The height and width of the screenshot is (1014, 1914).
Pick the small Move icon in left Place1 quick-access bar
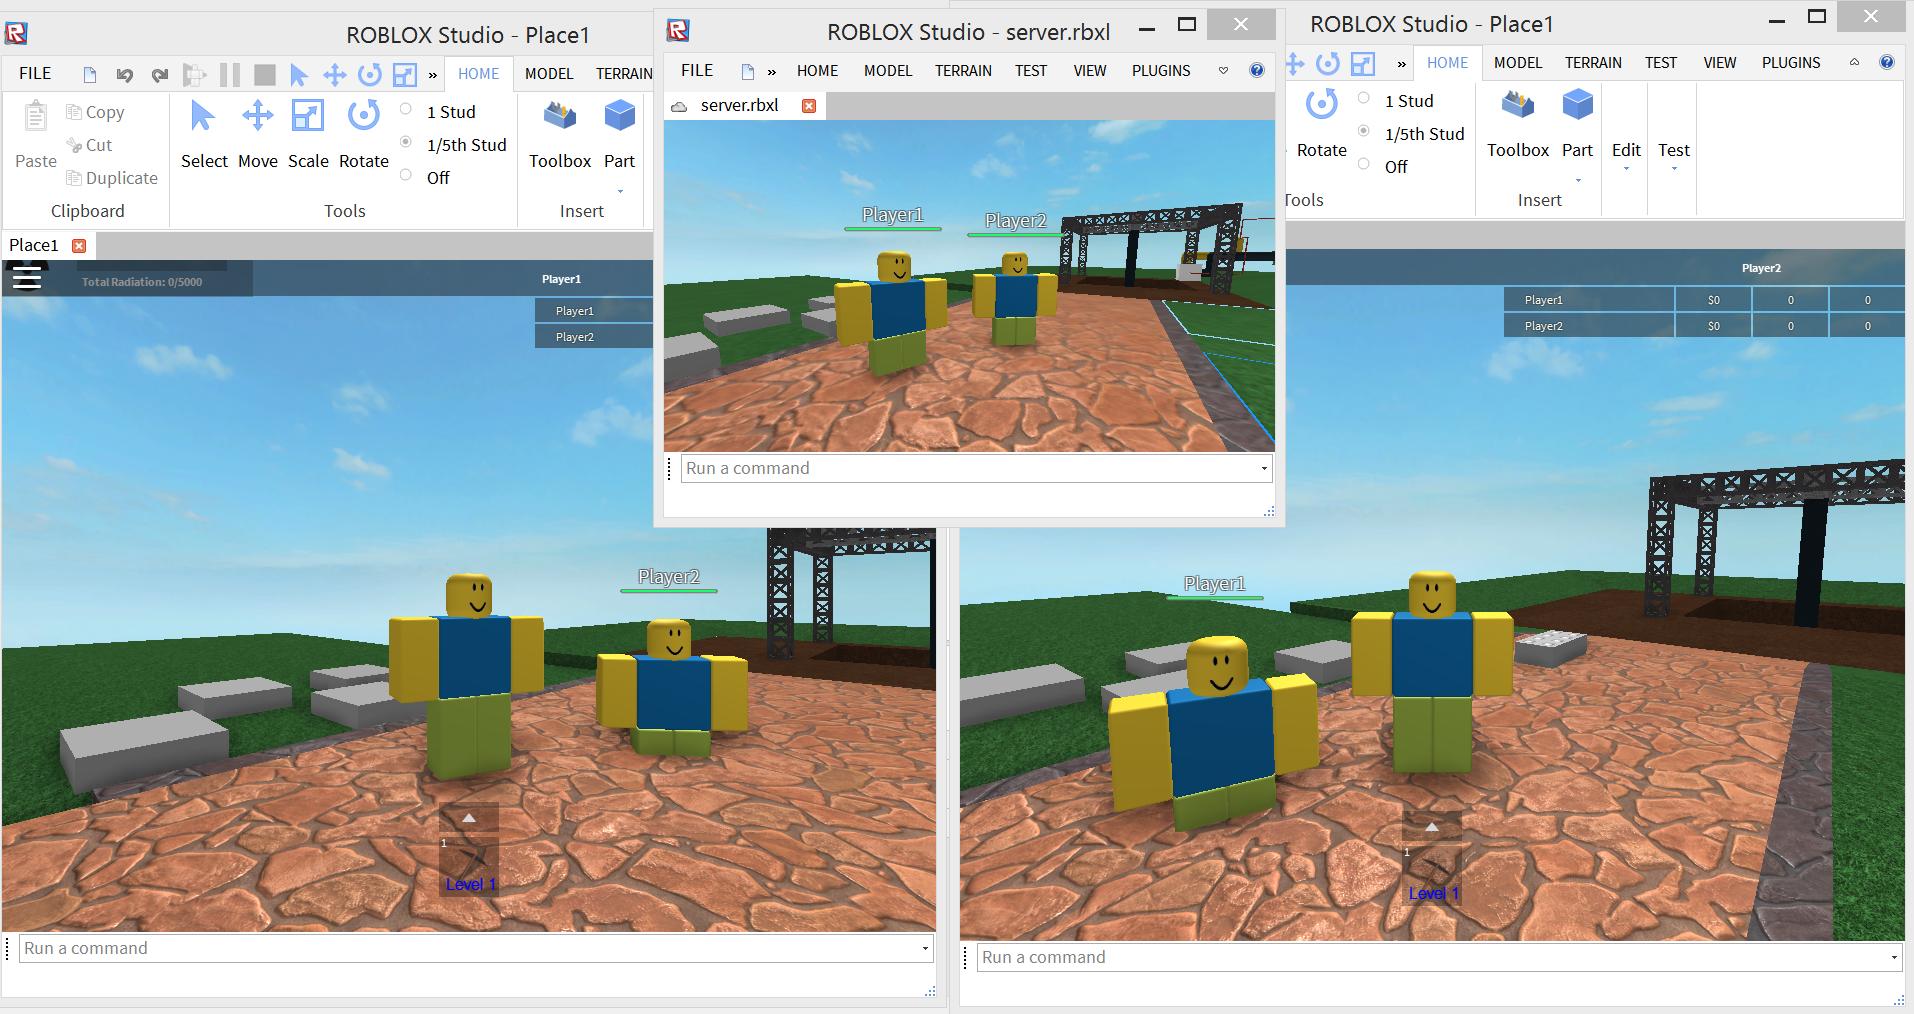[334, 74]
